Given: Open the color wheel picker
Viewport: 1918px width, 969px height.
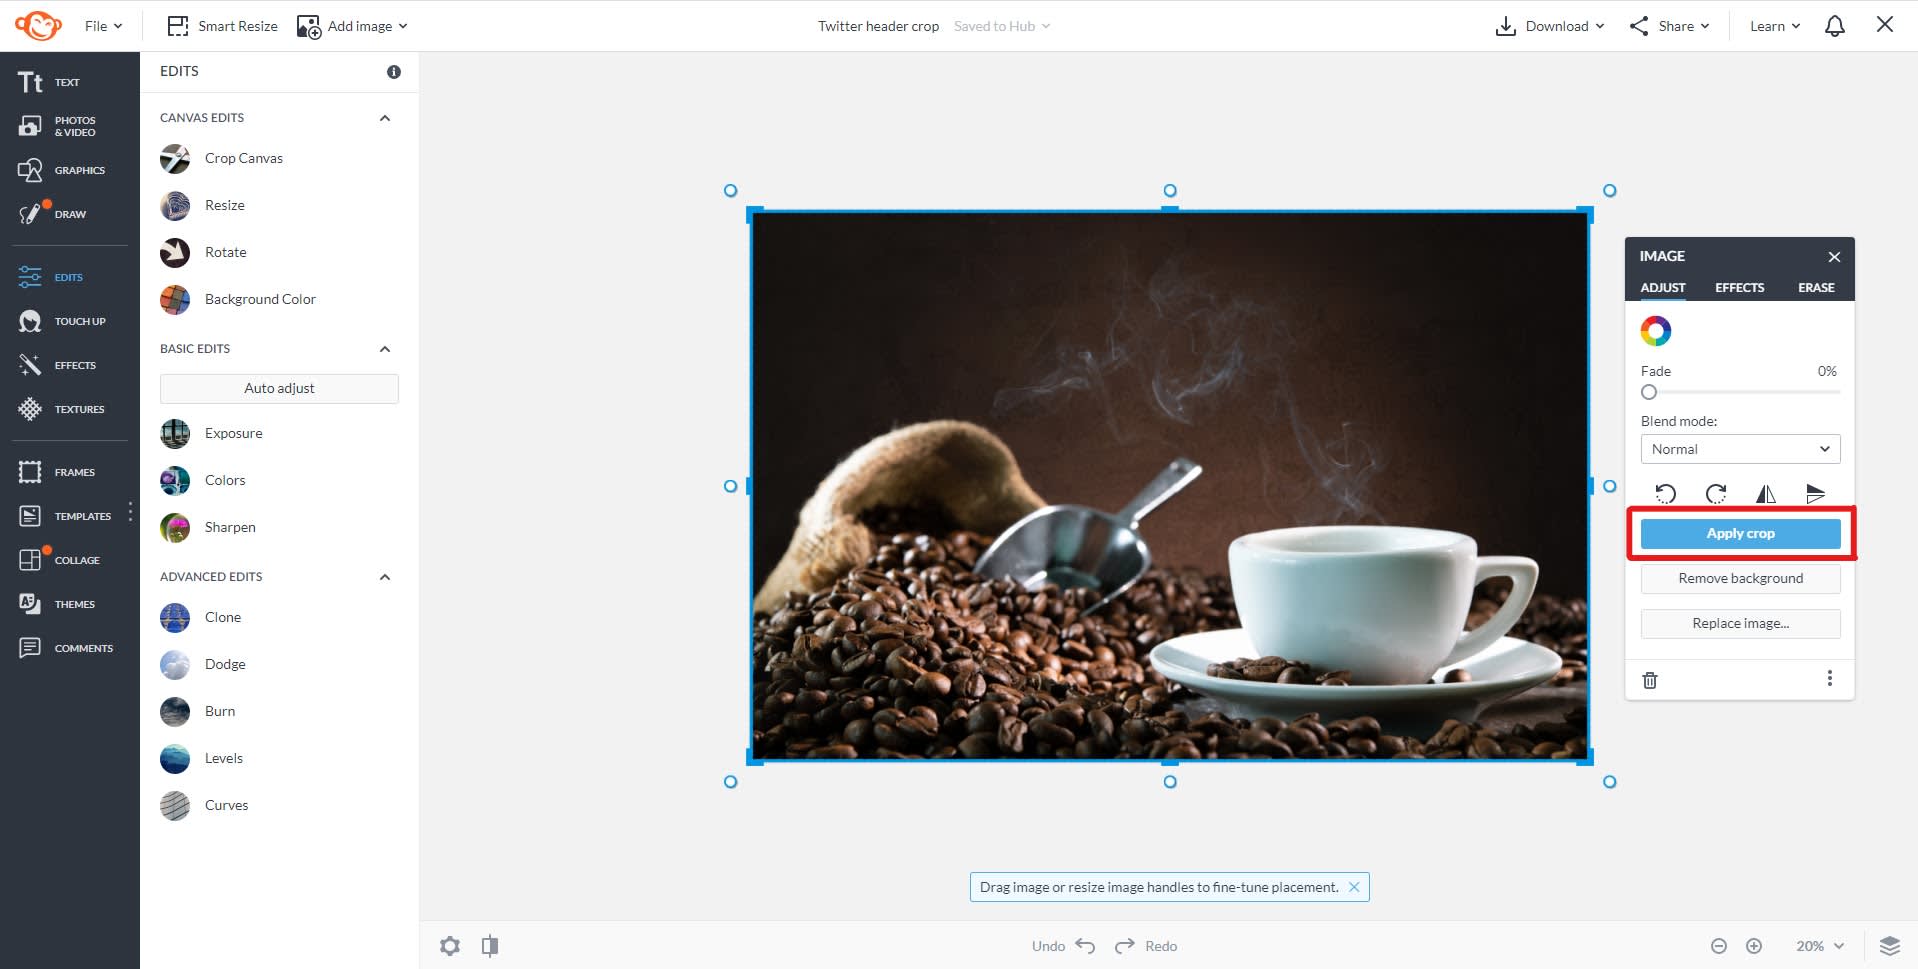Looking at the screenshot, I should click(x=1656, y=331).
